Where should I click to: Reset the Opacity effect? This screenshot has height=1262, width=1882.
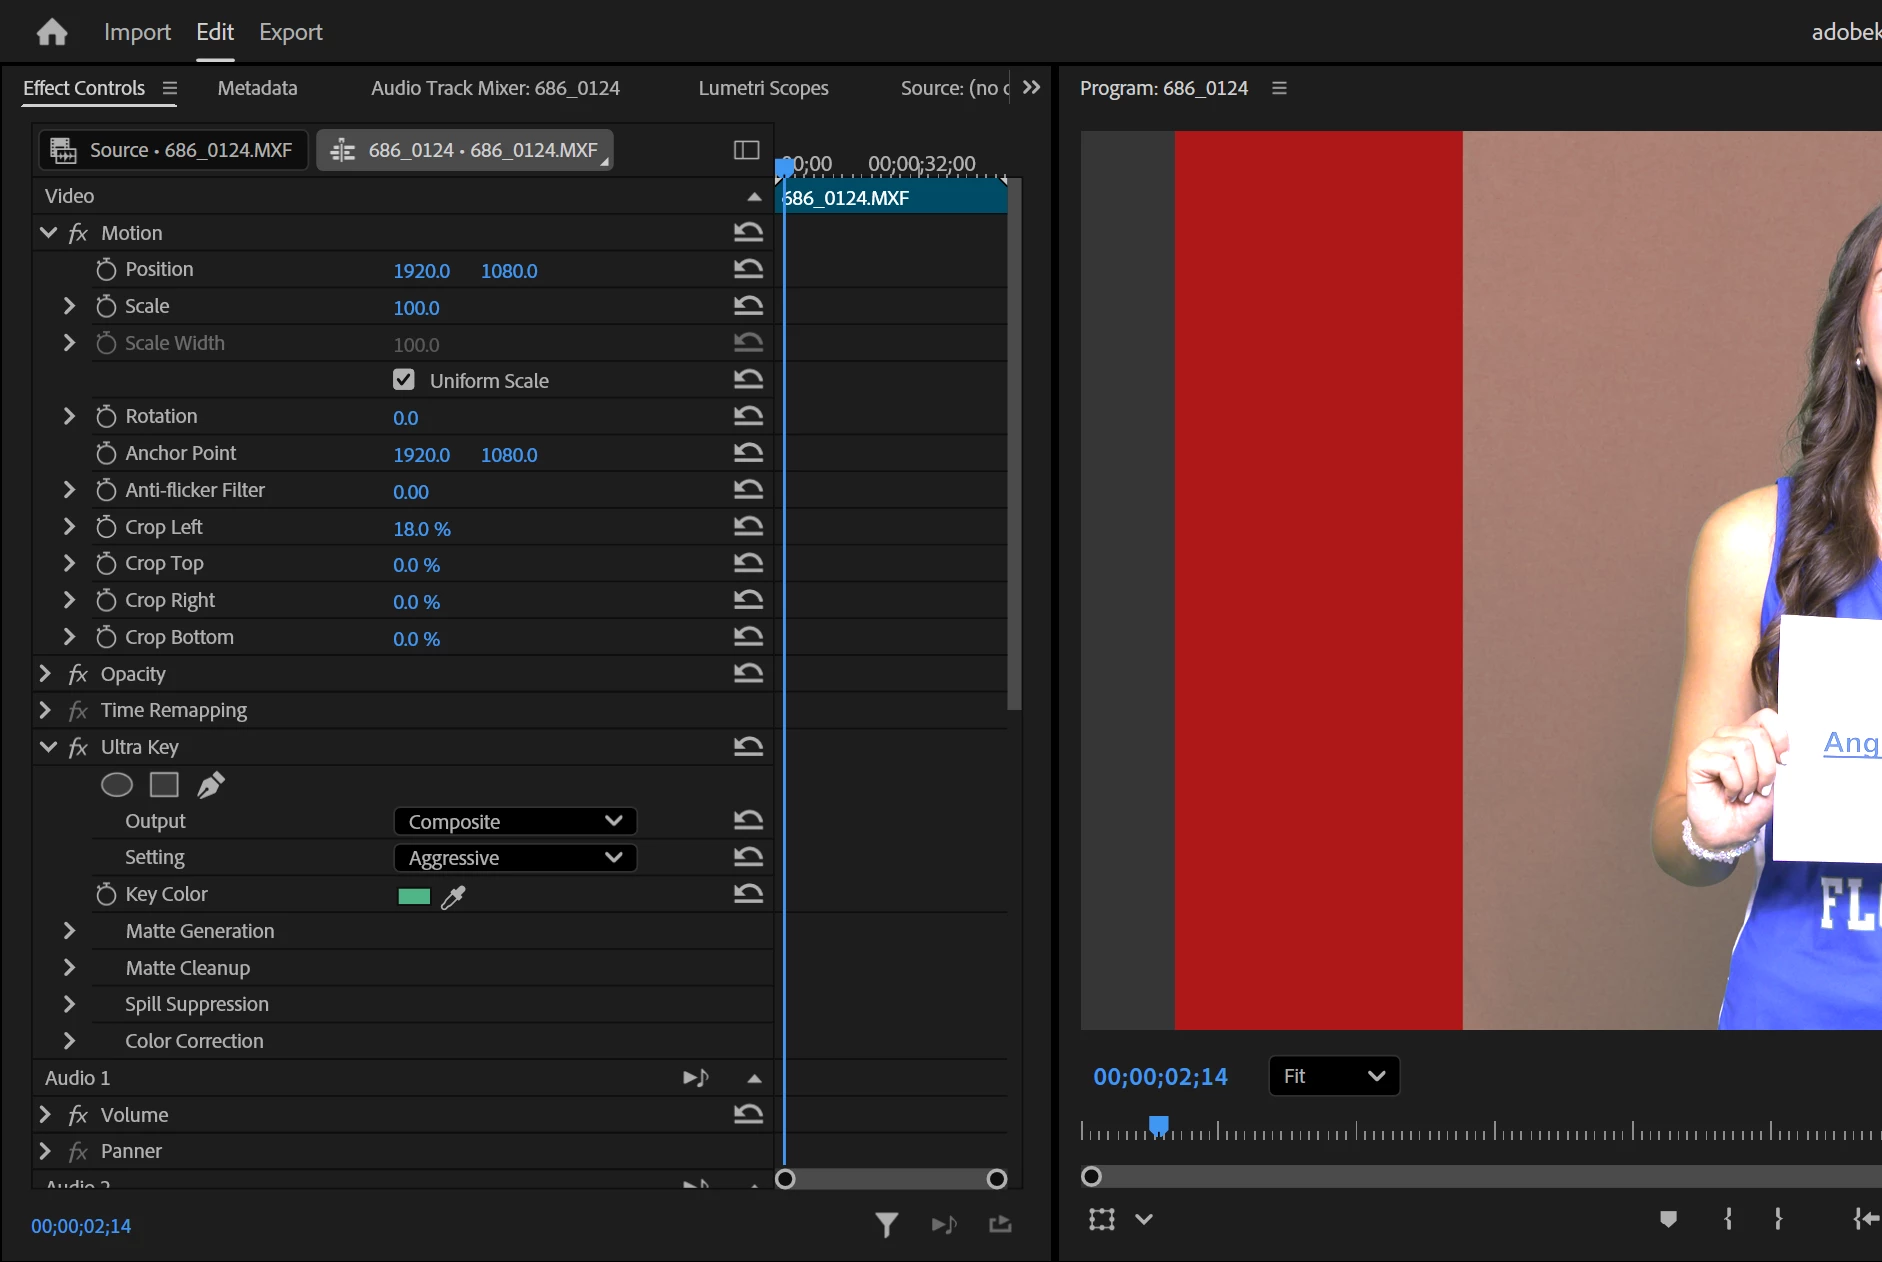748,673
